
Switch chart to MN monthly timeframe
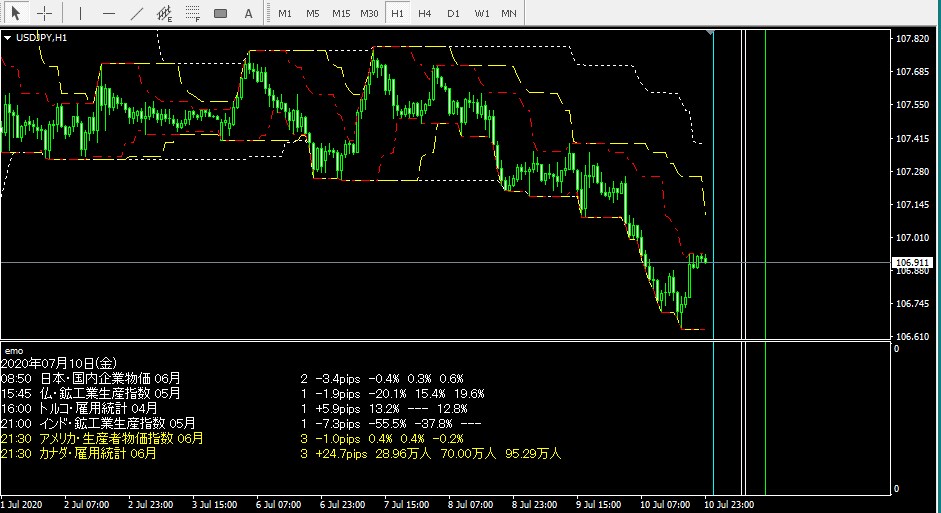pyautogui.click(x=508, y=13)
